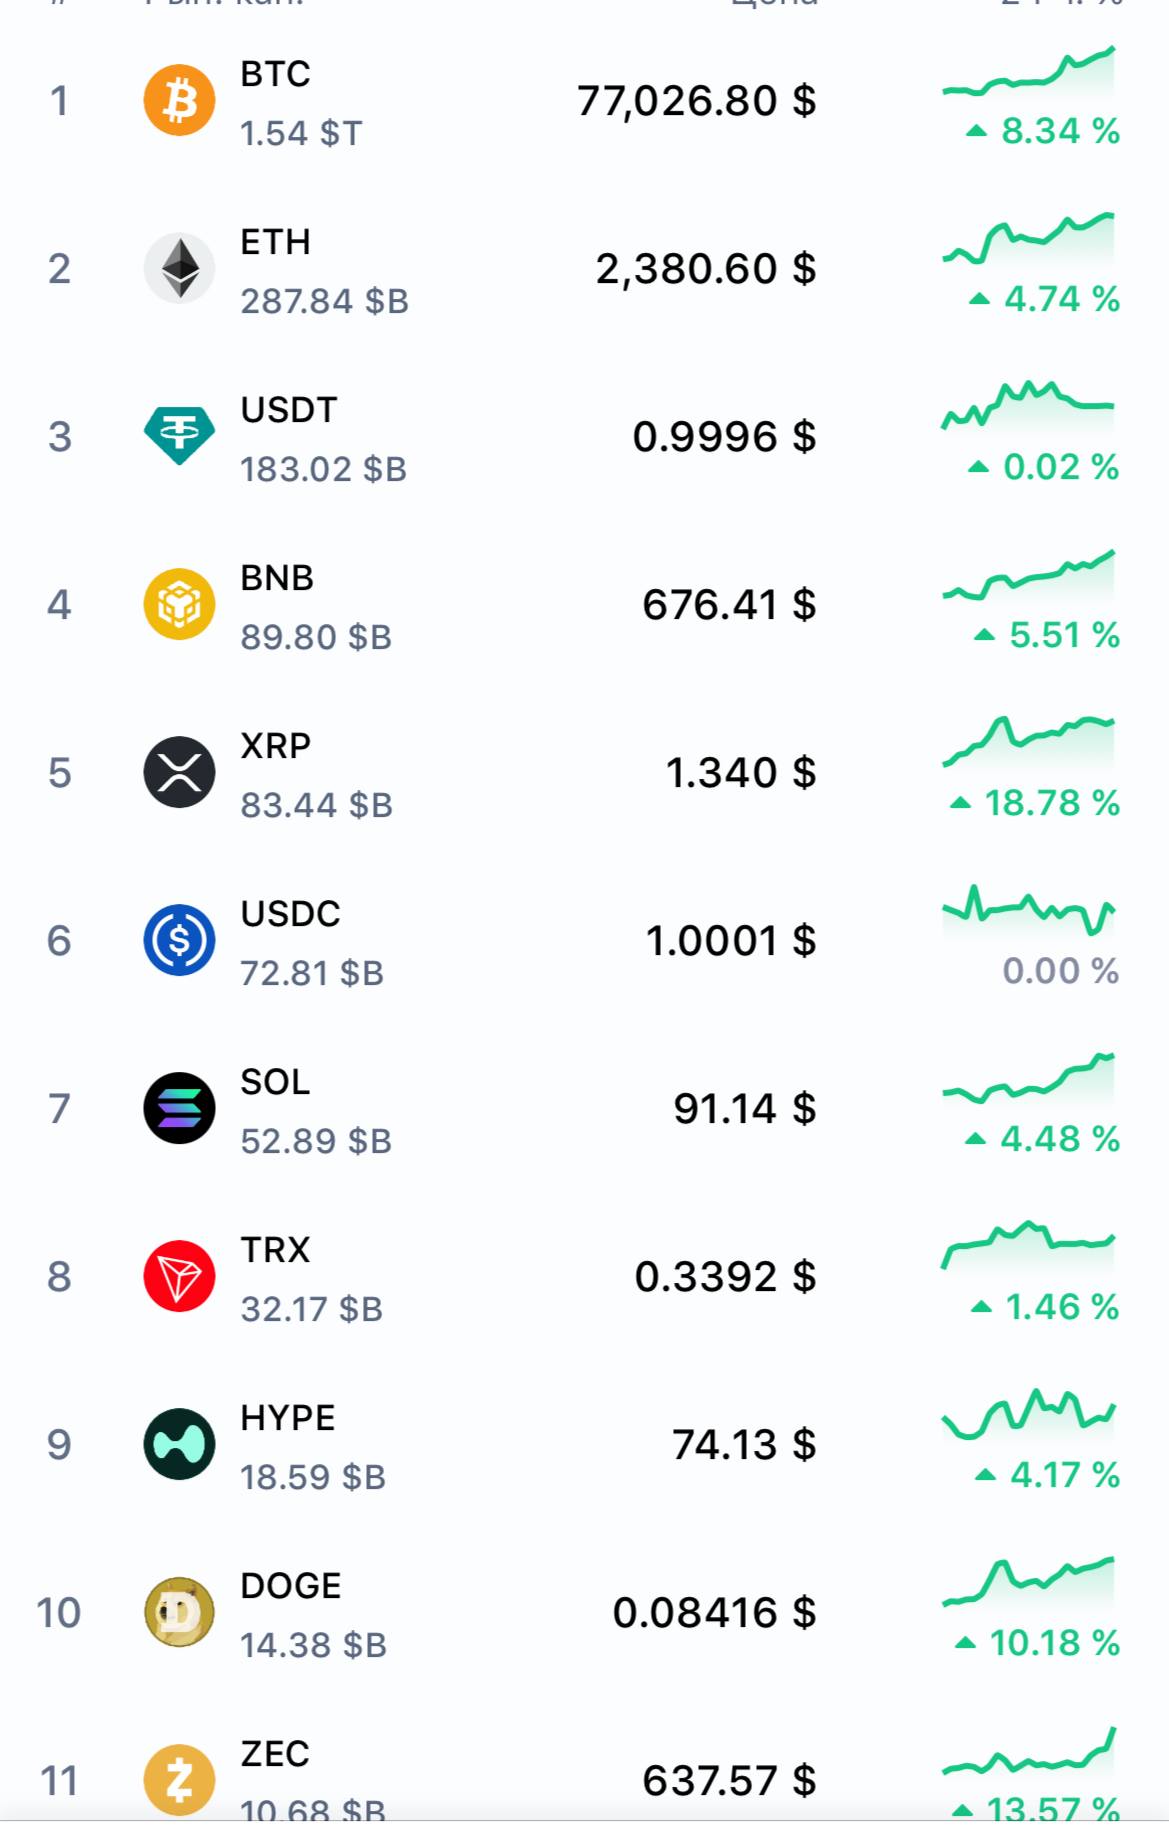This screenshot has width=1169, height=1827.
Task: Select the Tether USDT green icon
Action: click(179, 436)
